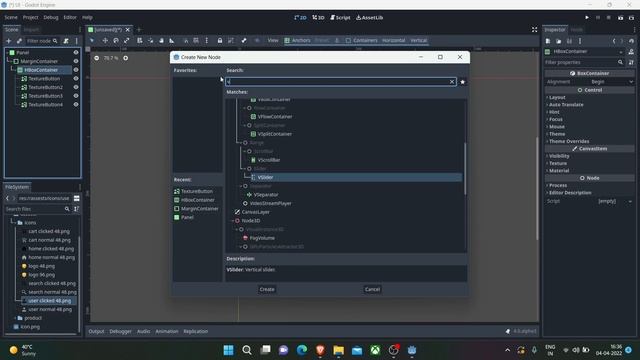This screenshot has height=360, width=640.
Task: Click the inspector history back arrow
Action: tap(614, 41)
